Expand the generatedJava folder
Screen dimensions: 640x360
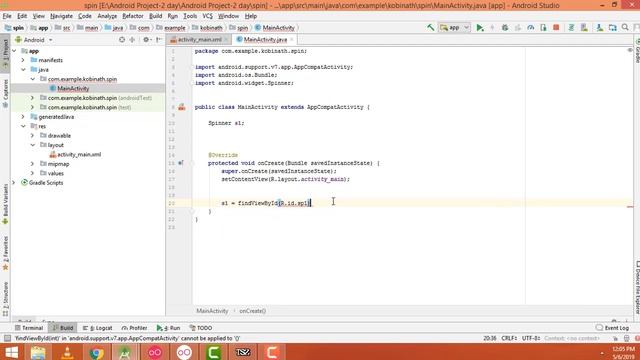pyautogui.click(x=23, y=117)
